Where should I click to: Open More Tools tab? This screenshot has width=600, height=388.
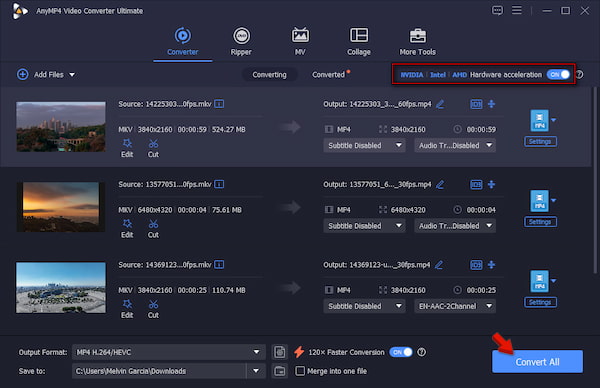click(x=417, y=42)
